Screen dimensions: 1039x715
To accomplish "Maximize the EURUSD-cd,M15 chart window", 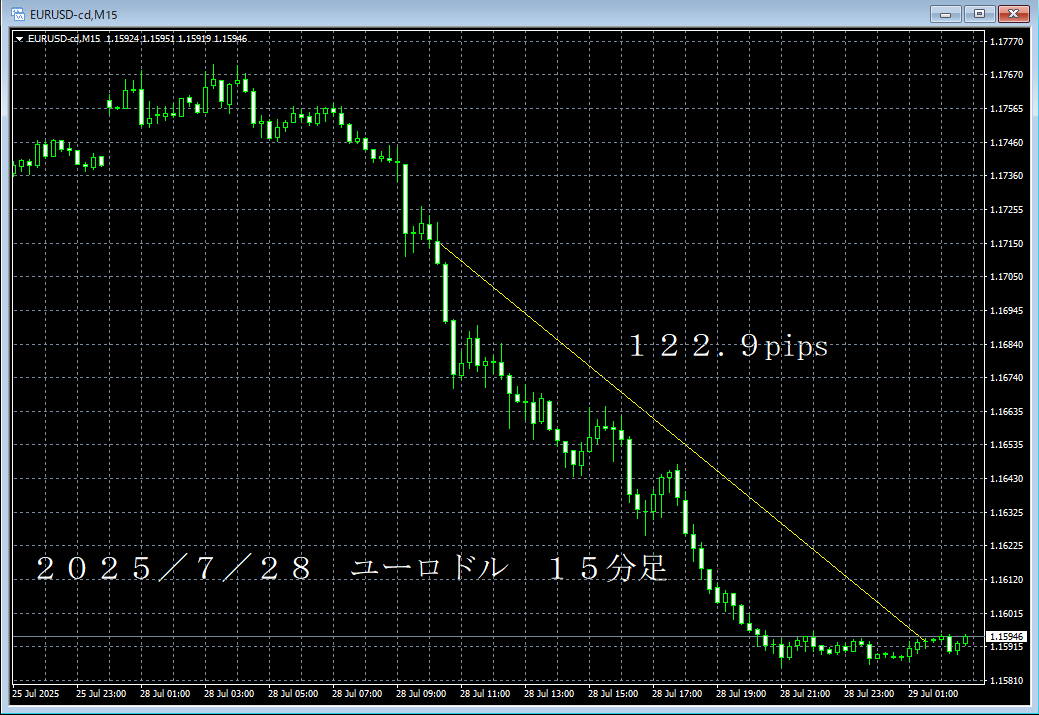I will coord(979,13).
